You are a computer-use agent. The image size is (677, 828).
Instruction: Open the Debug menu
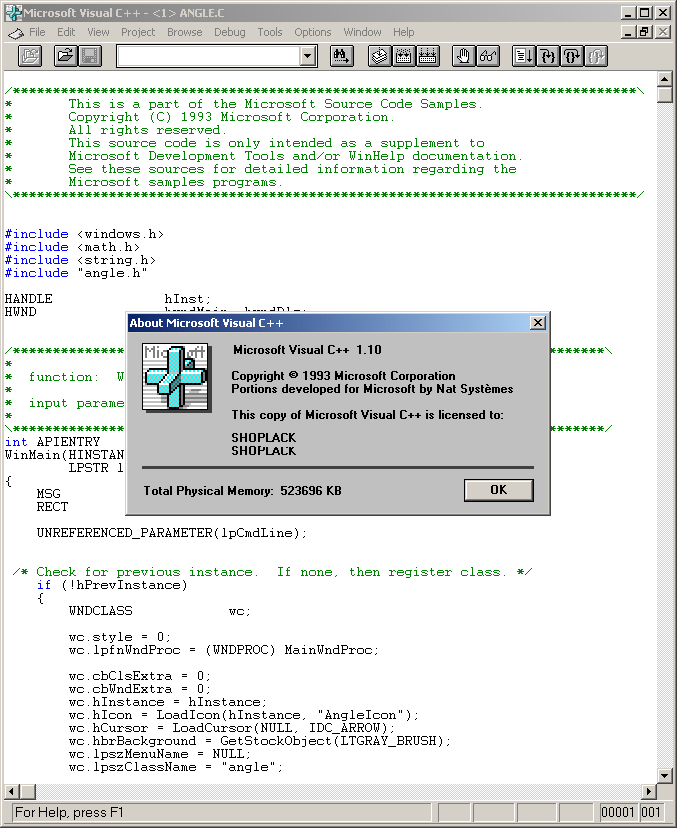[x=229, y=32]
